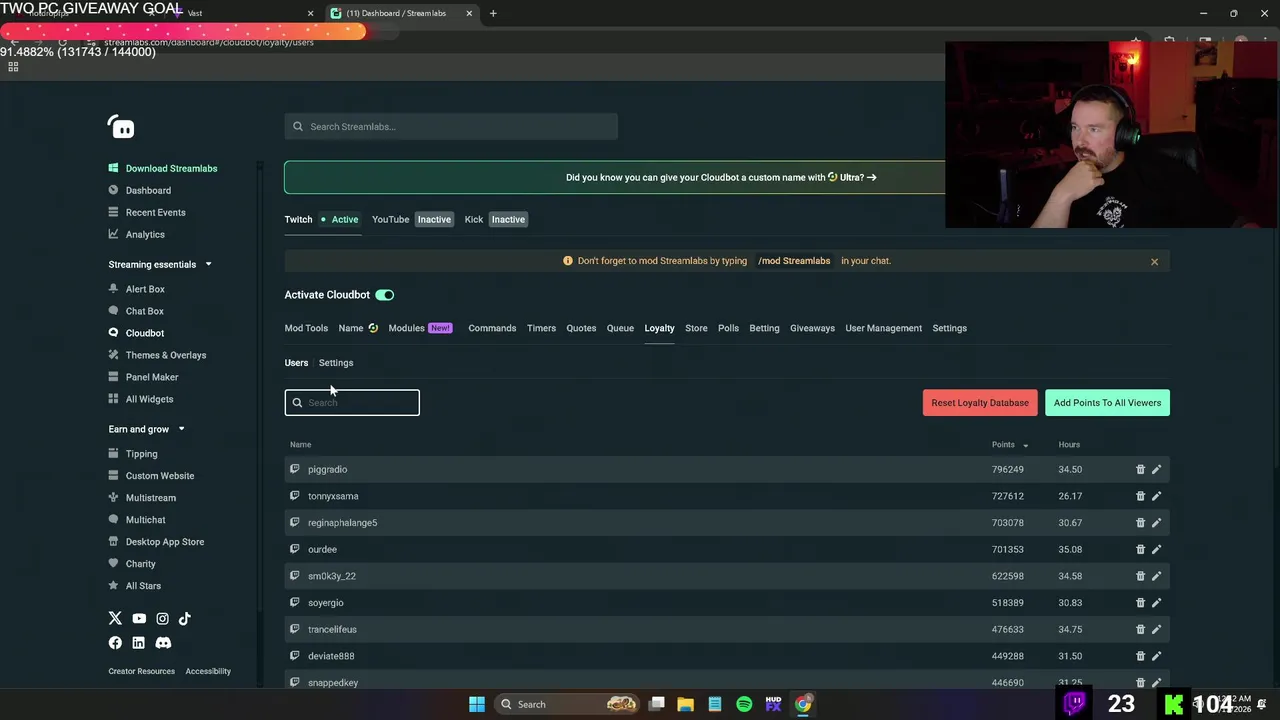Open the Facebook social icon
Viewport: 1280px width, 720px height.
(x=115, y=643)
